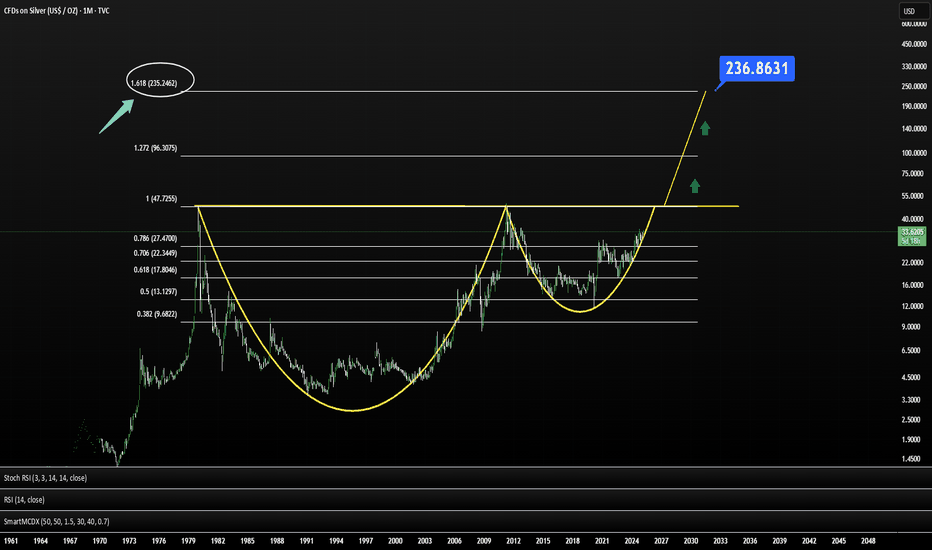The height and width of the screenshot is (550, 932).
Task: Open the USD currency selector
Action: tap(914, 11)
